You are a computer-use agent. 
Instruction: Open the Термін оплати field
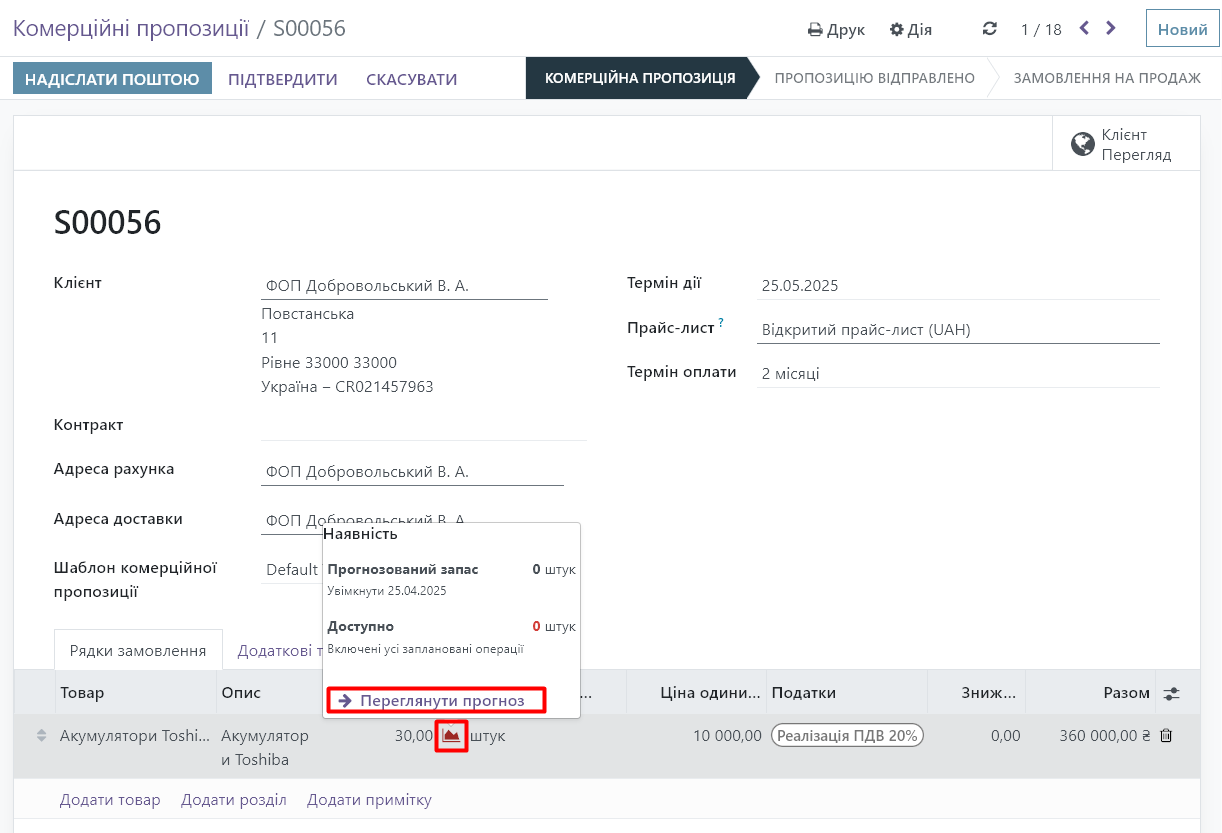point(957,374)
